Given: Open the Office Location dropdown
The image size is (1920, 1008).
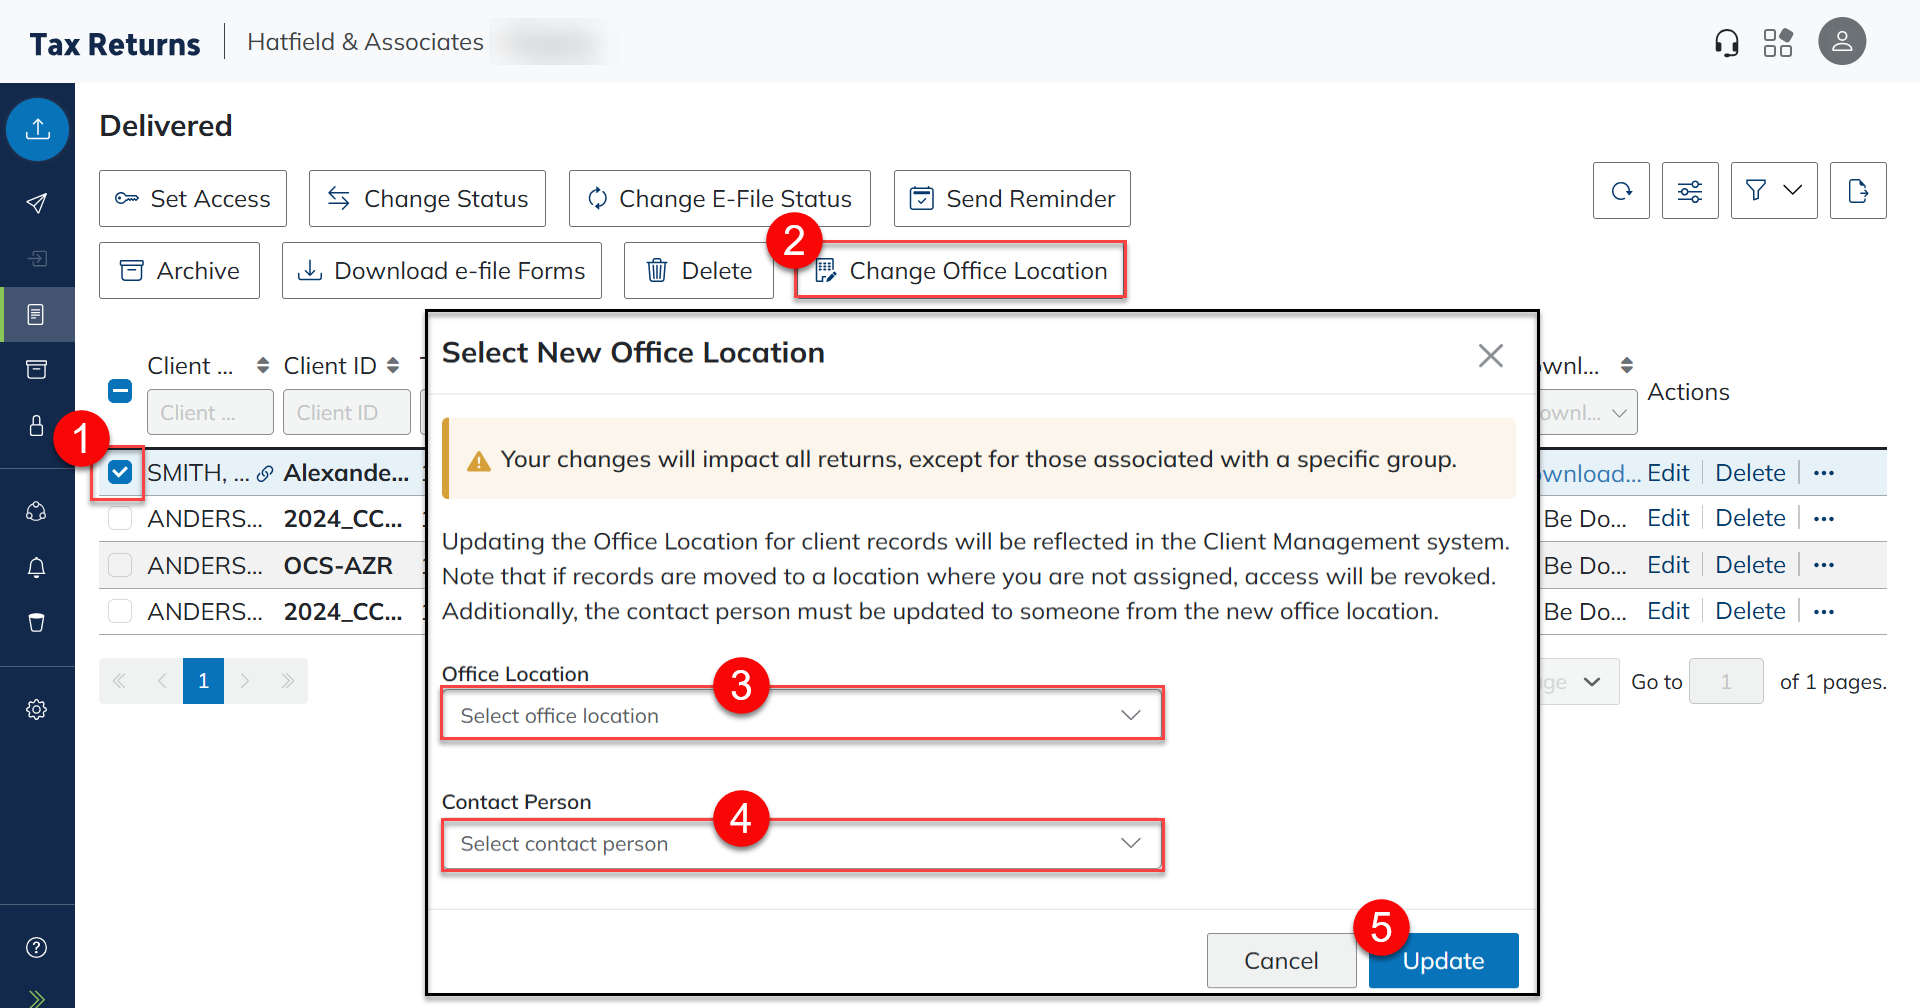Looking at the screenshot, I should [x=801, y=715].
